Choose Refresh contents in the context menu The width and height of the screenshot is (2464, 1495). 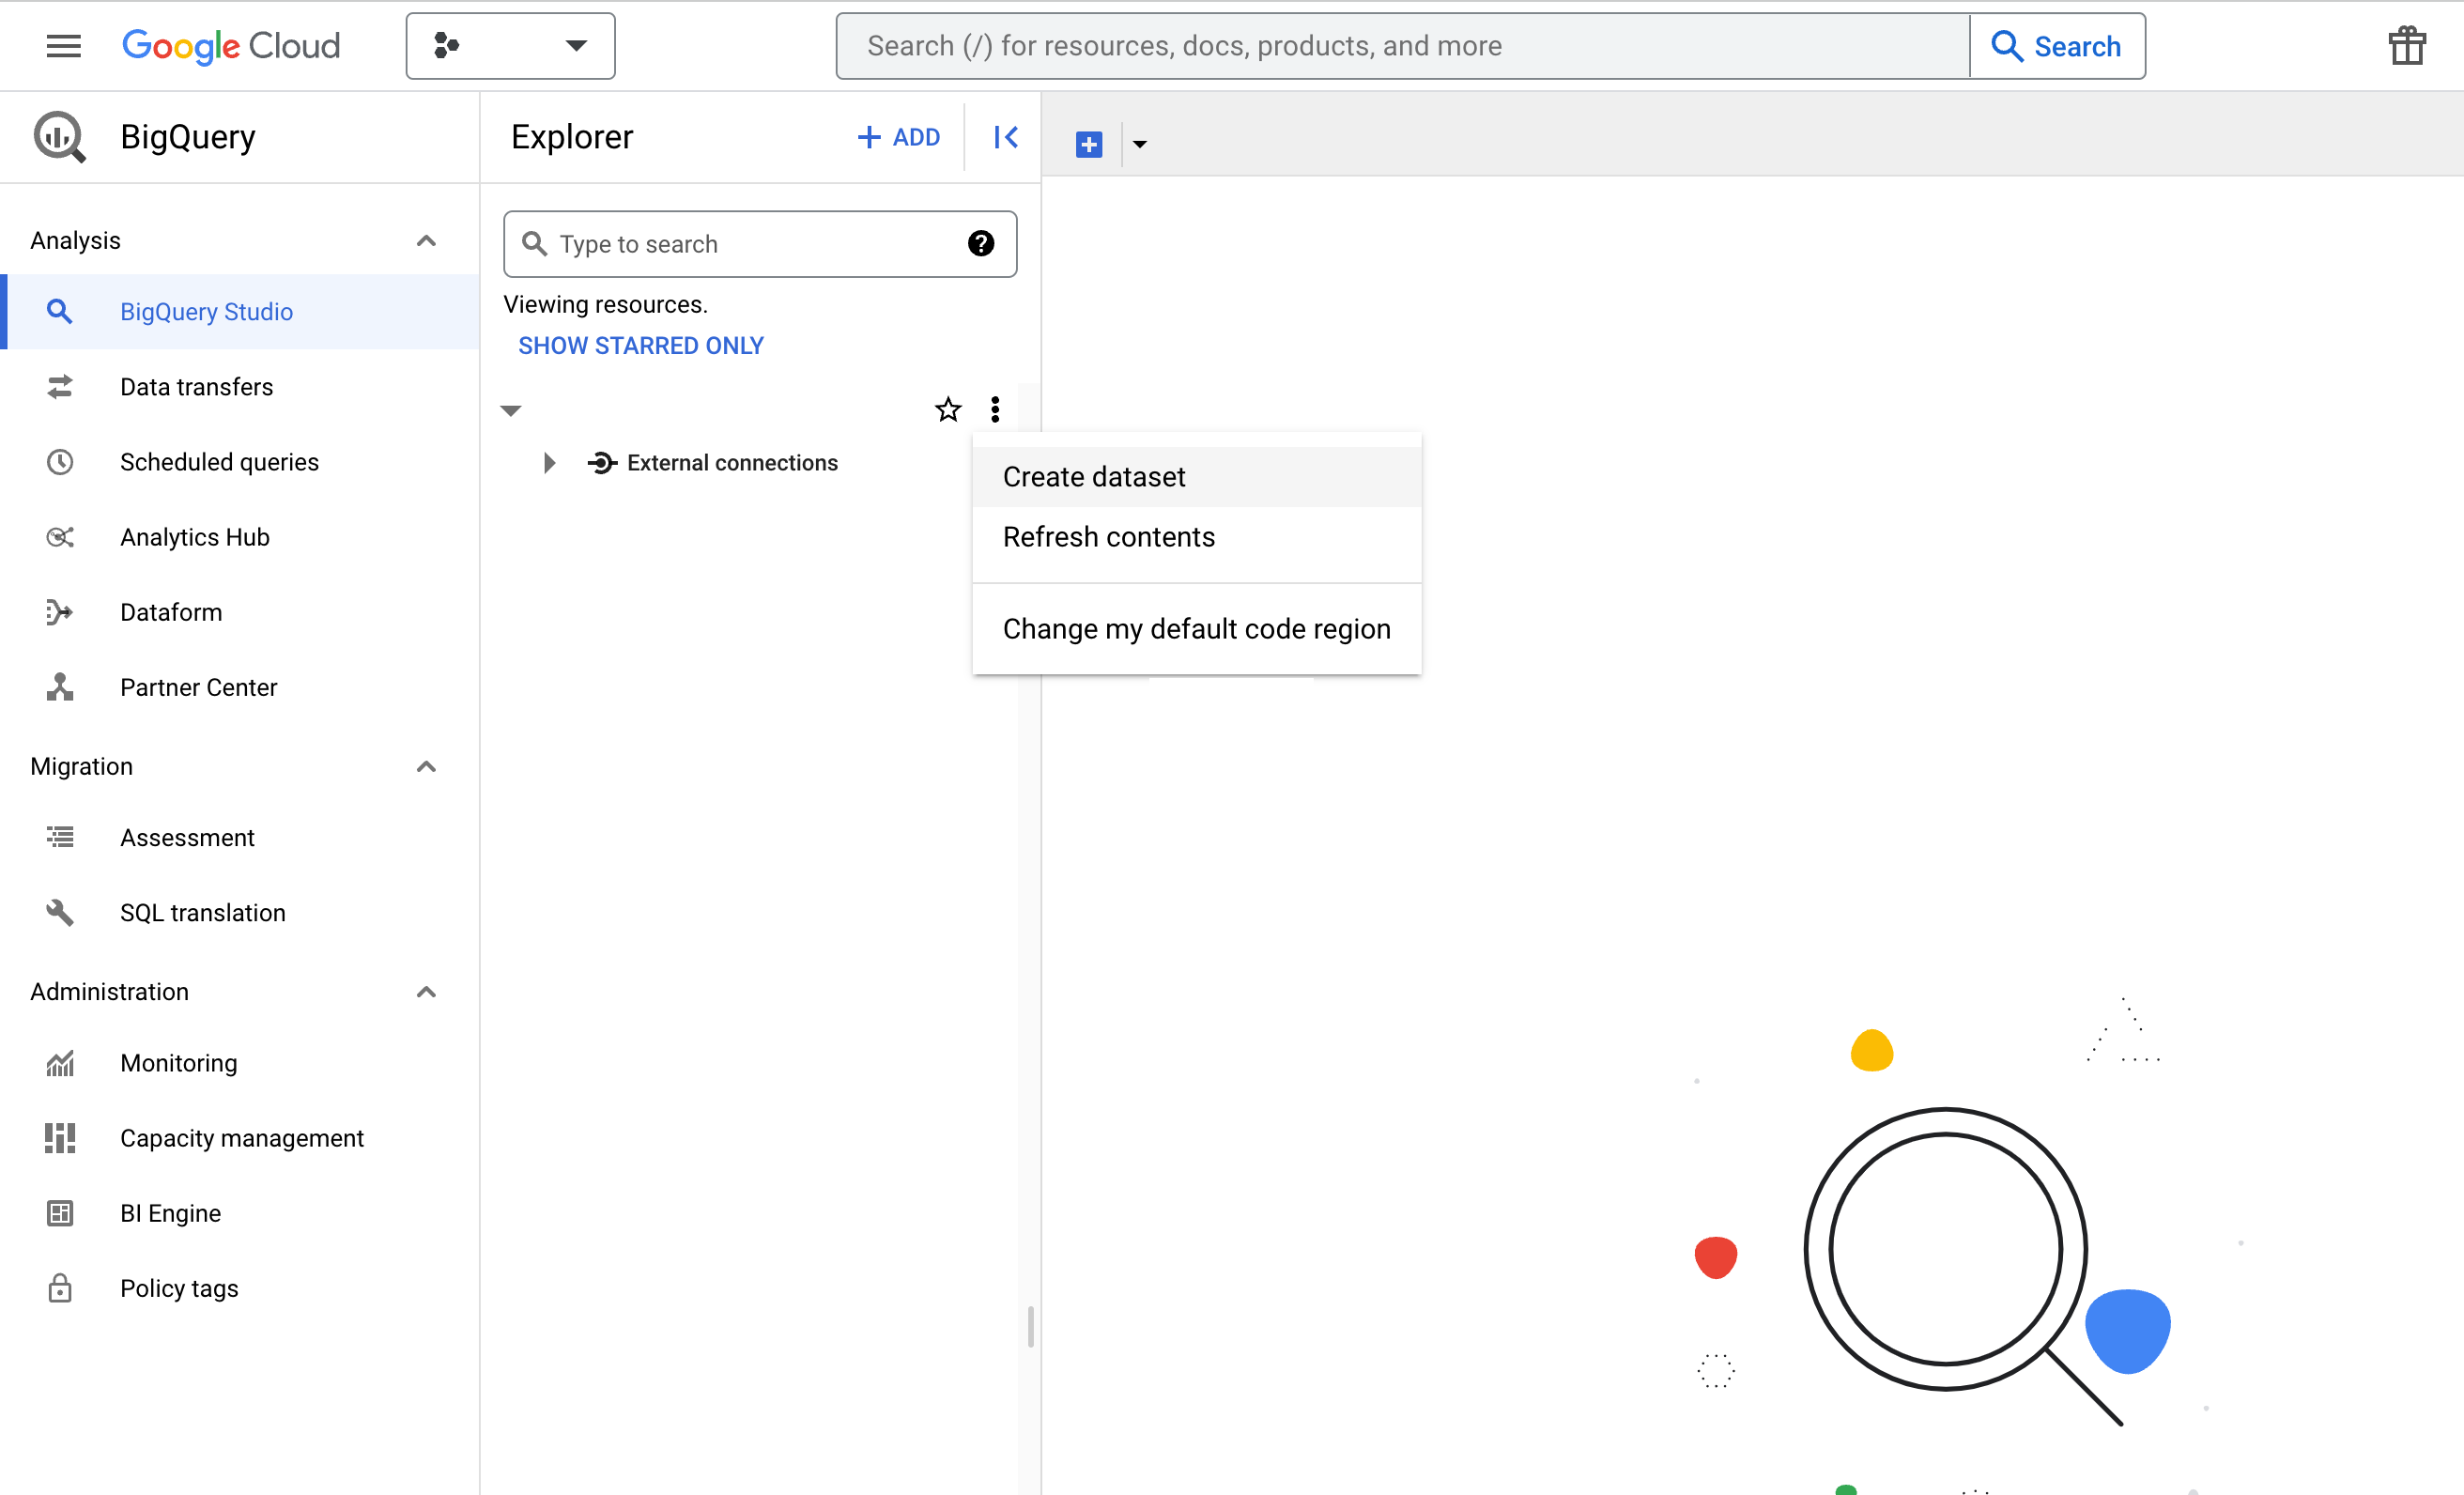tap(1107, 537)
